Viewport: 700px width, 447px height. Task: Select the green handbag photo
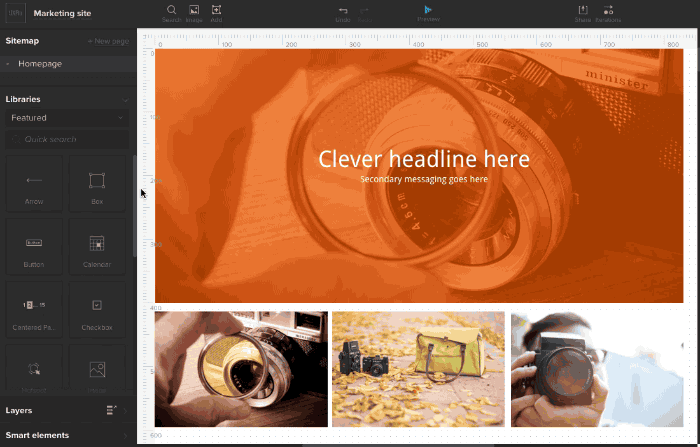(x=418, y=369)
